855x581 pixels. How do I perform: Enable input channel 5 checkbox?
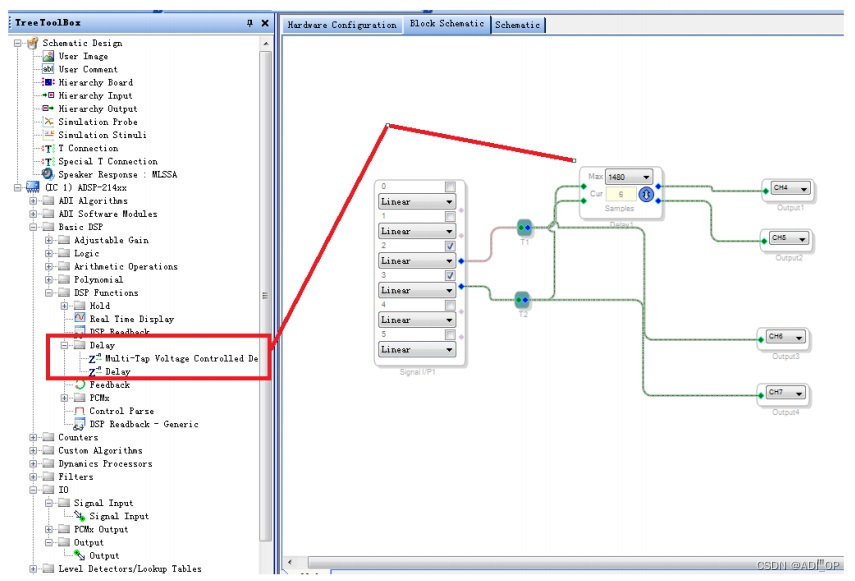[450, 335]
